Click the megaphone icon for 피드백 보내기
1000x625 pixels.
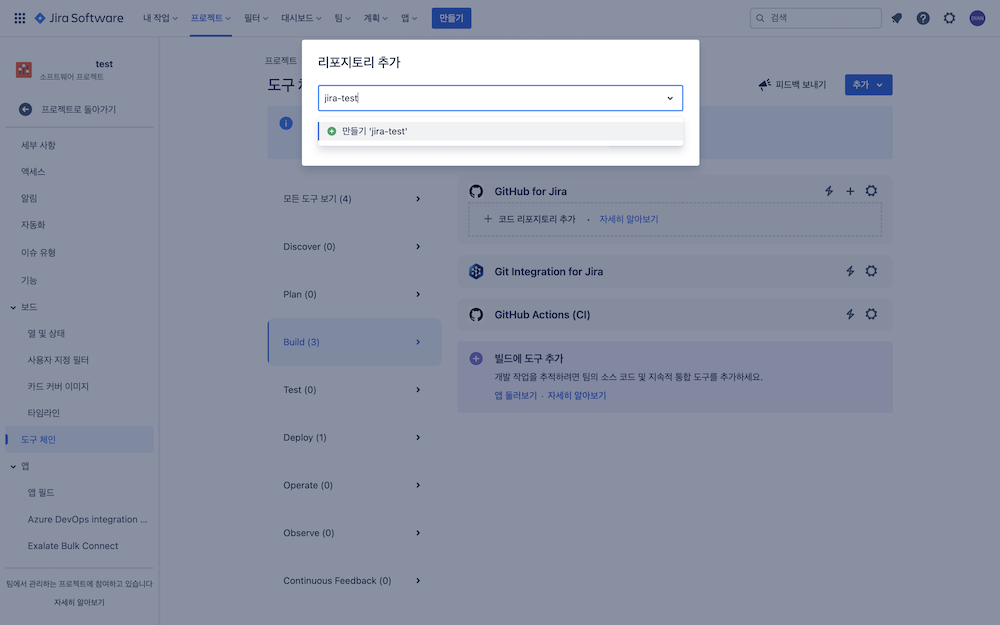[x=764, y=85]
